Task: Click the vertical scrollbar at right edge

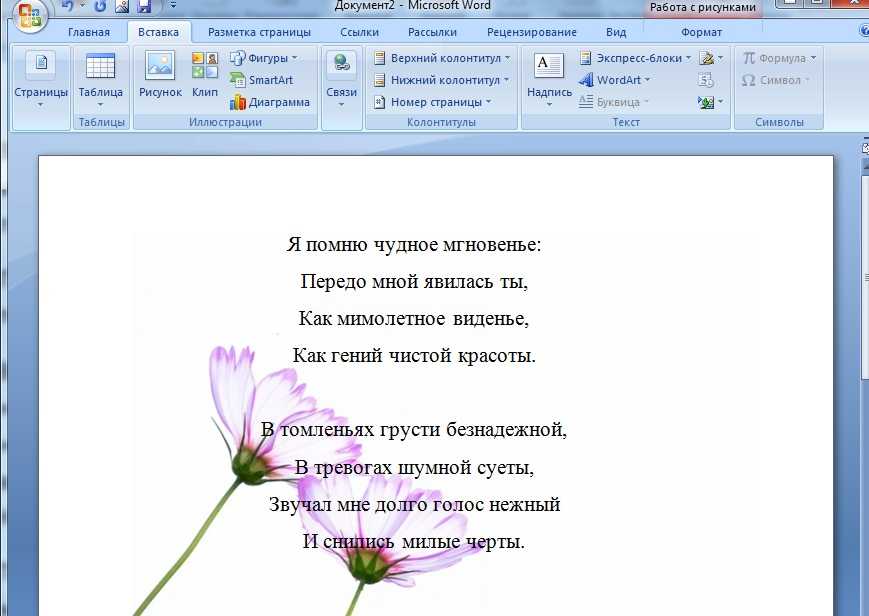Action: pos(865,277)
